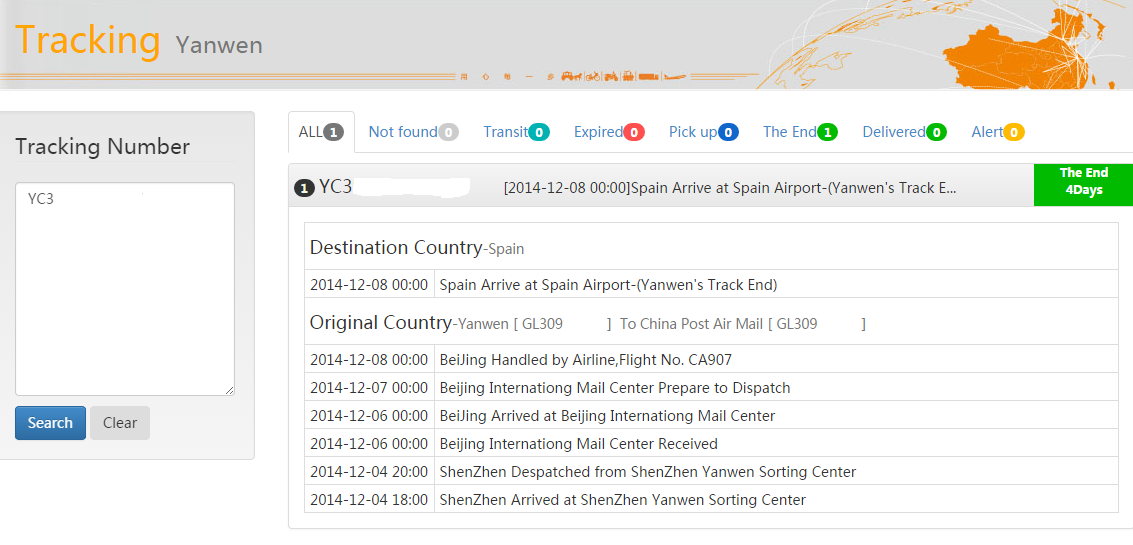1133x545 pixels.
Task: Click the black number 1 badge beside YC3
Action: pyautogui.click(x=304, y=188)
